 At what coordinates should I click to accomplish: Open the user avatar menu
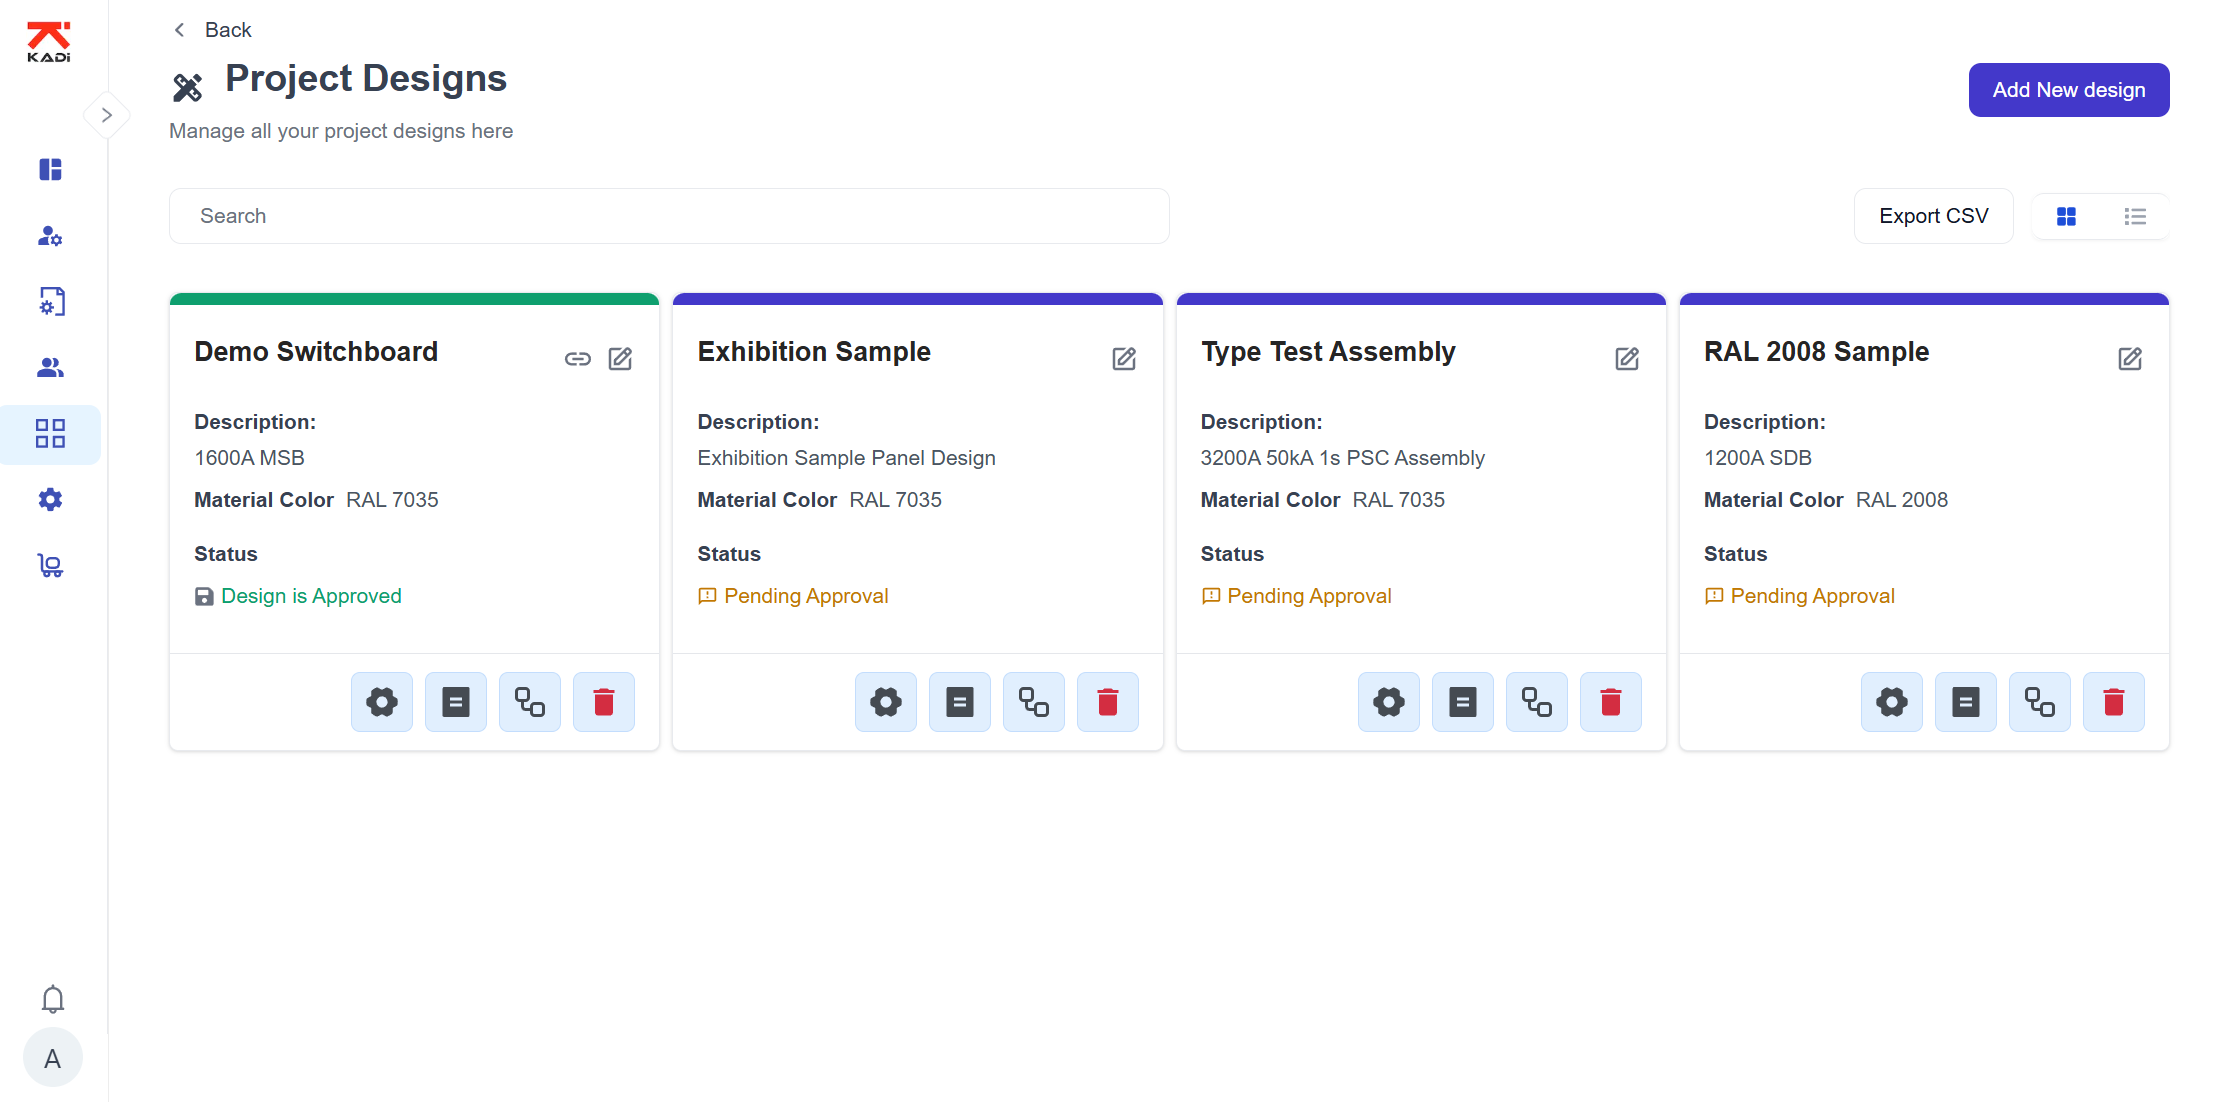point(53,1058)
